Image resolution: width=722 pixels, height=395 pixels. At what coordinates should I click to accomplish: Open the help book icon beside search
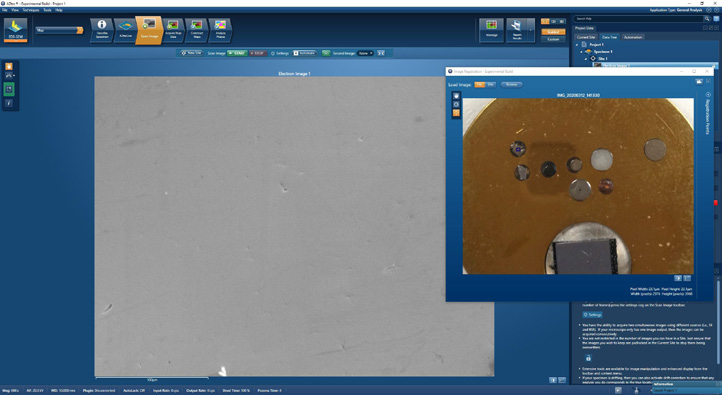point(716,18)
